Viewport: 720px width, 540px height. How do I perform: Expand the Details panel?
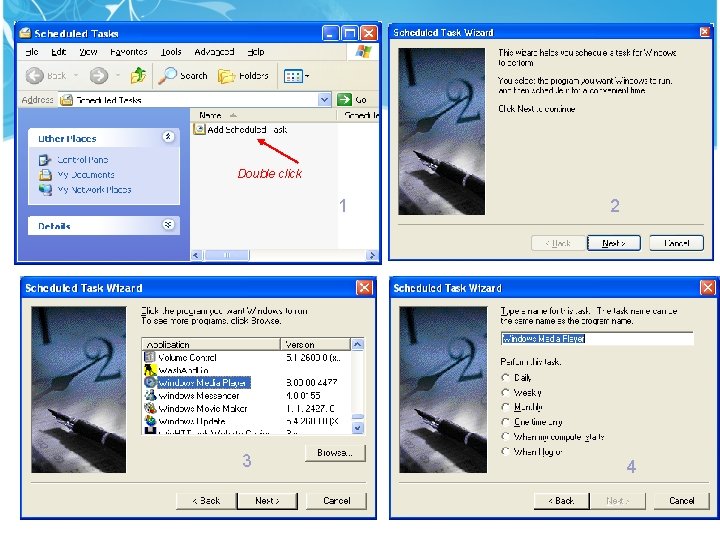pos(168,225)
